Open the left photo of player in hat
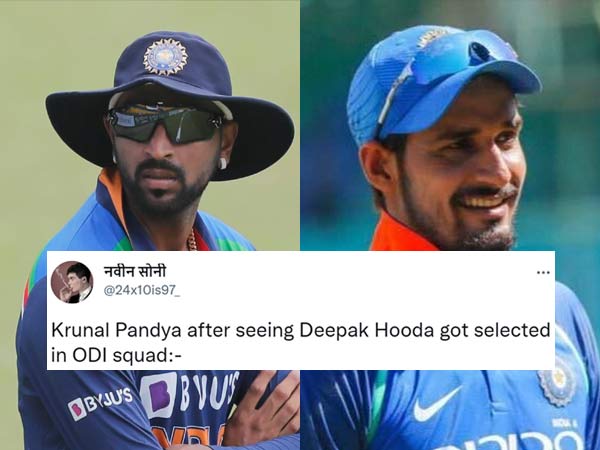This screenshot has width=600, height=450. coord(150,126)
